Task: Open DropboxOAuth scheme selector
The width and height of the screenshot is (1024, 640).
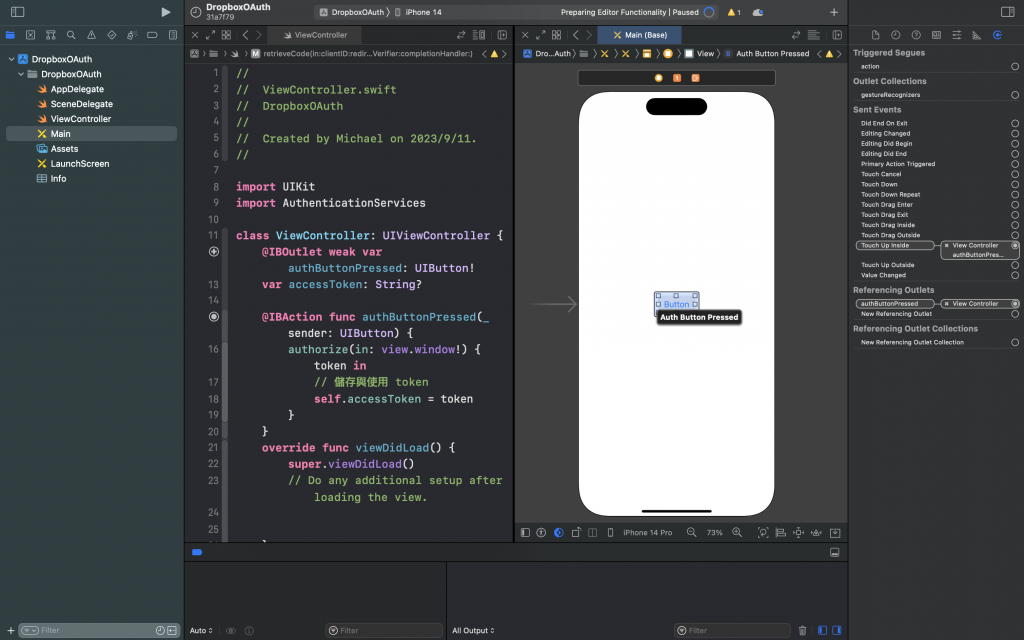Action: 352,12
